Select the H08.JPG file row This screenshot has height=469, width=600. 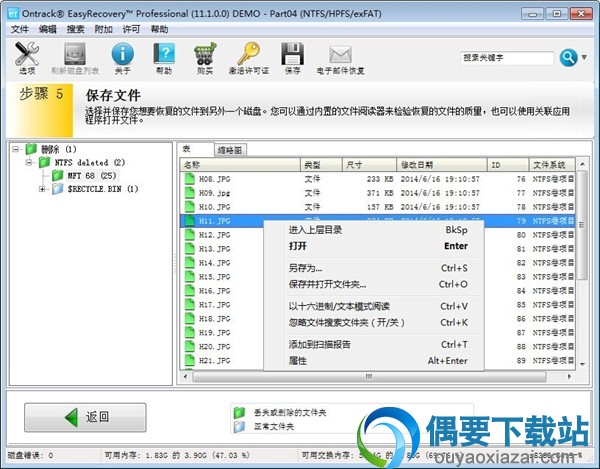(377, 179)
